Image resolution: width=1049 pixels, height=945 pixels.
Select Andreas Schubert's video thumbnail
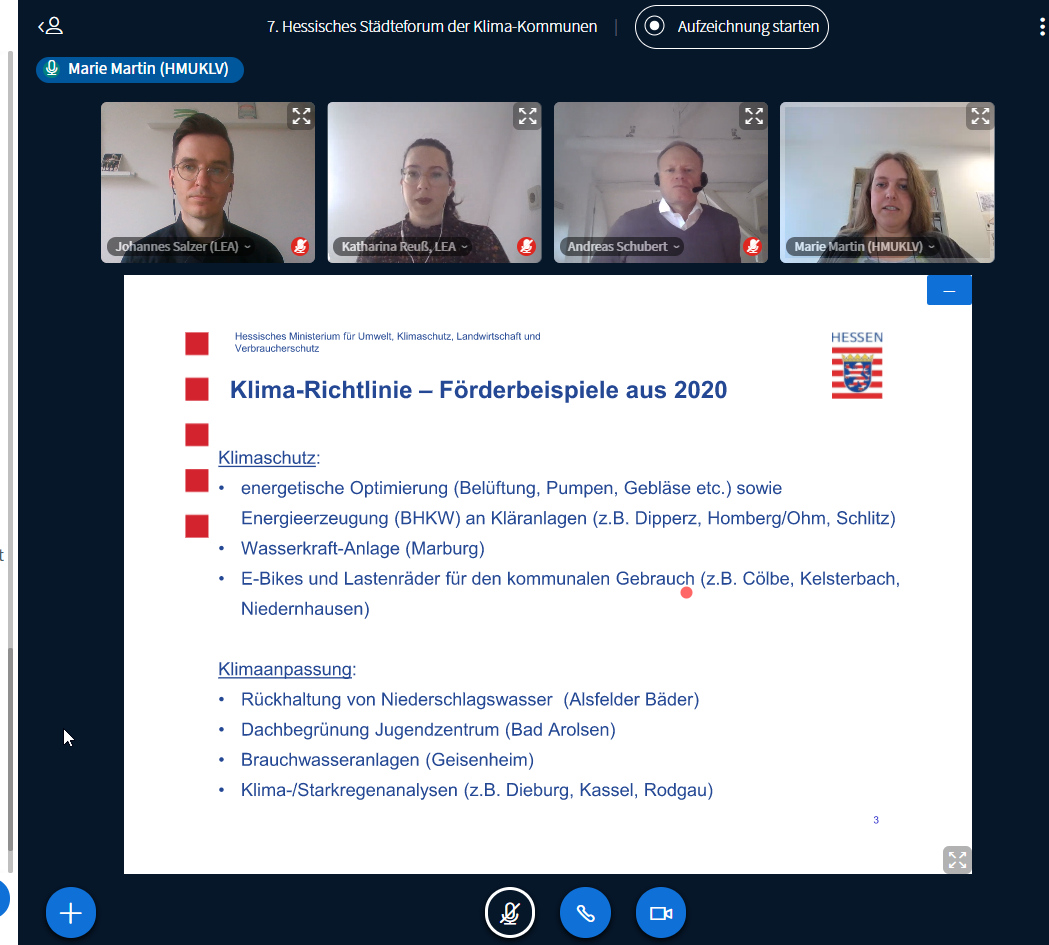660,182
